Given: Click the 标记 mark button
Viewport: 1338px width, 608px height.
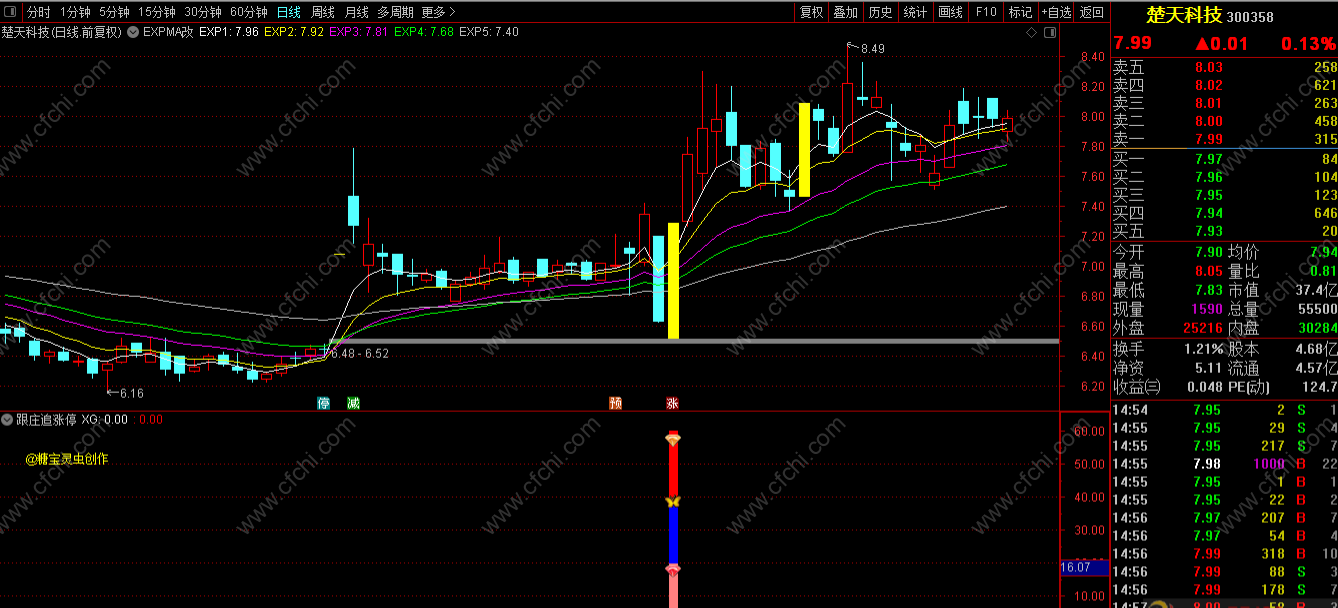Looking at the screenshot, I should coord(1020,12).
